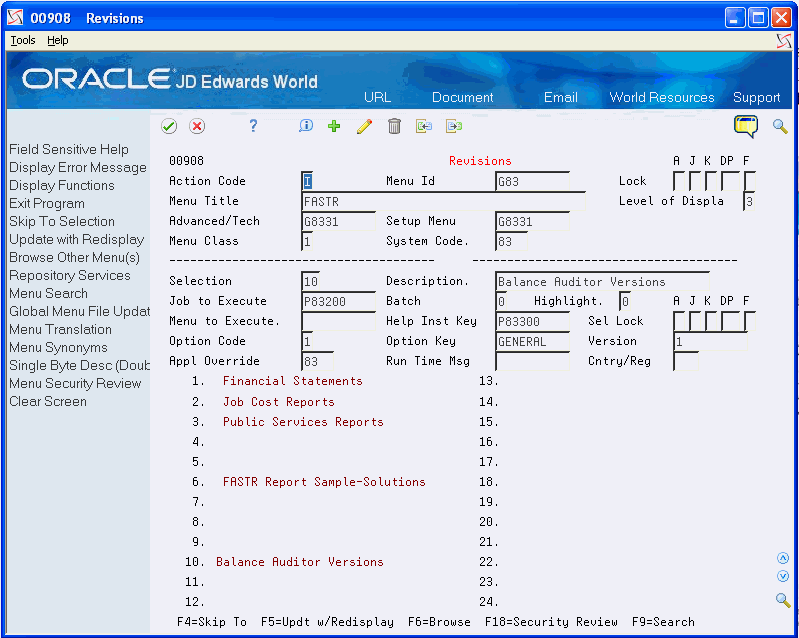Click Help Inst Key field P83300
Viewport: 799px width, 638px height.
click(x=532, y=321)
